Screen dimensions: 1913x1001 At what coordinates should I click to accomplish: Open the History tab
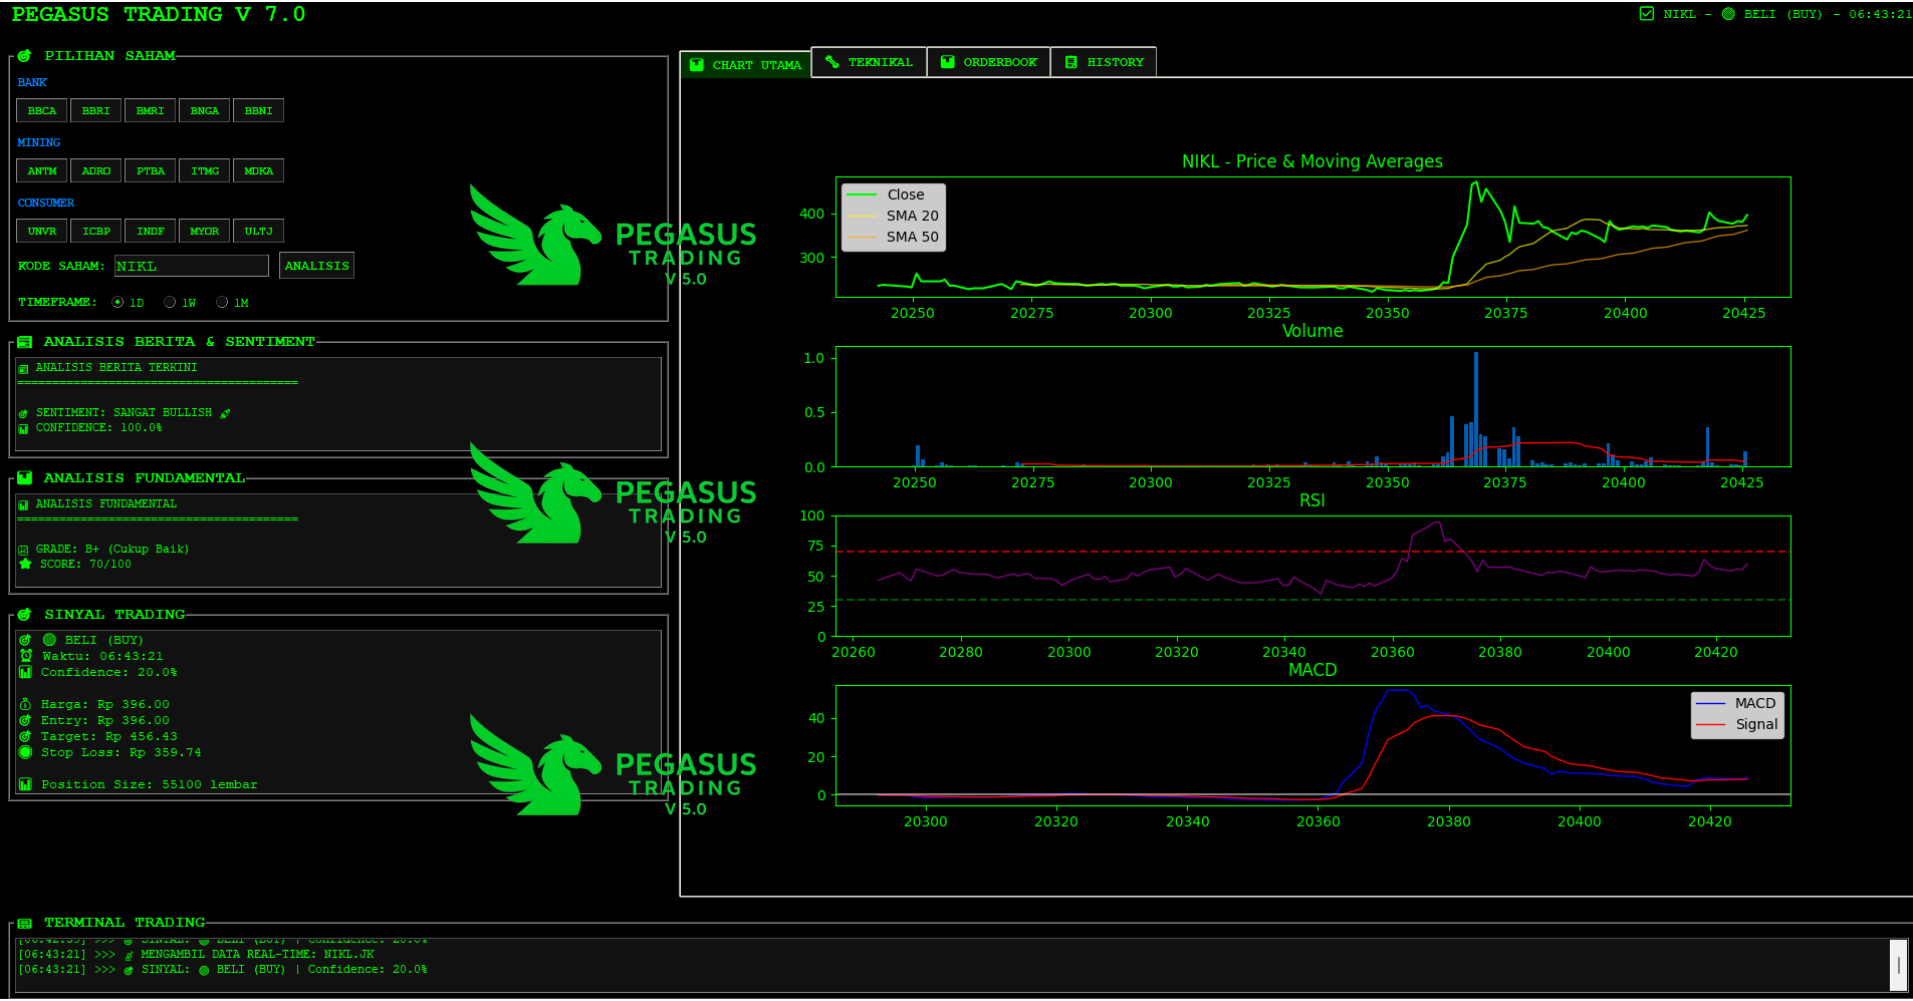(x=1103, y=62)
